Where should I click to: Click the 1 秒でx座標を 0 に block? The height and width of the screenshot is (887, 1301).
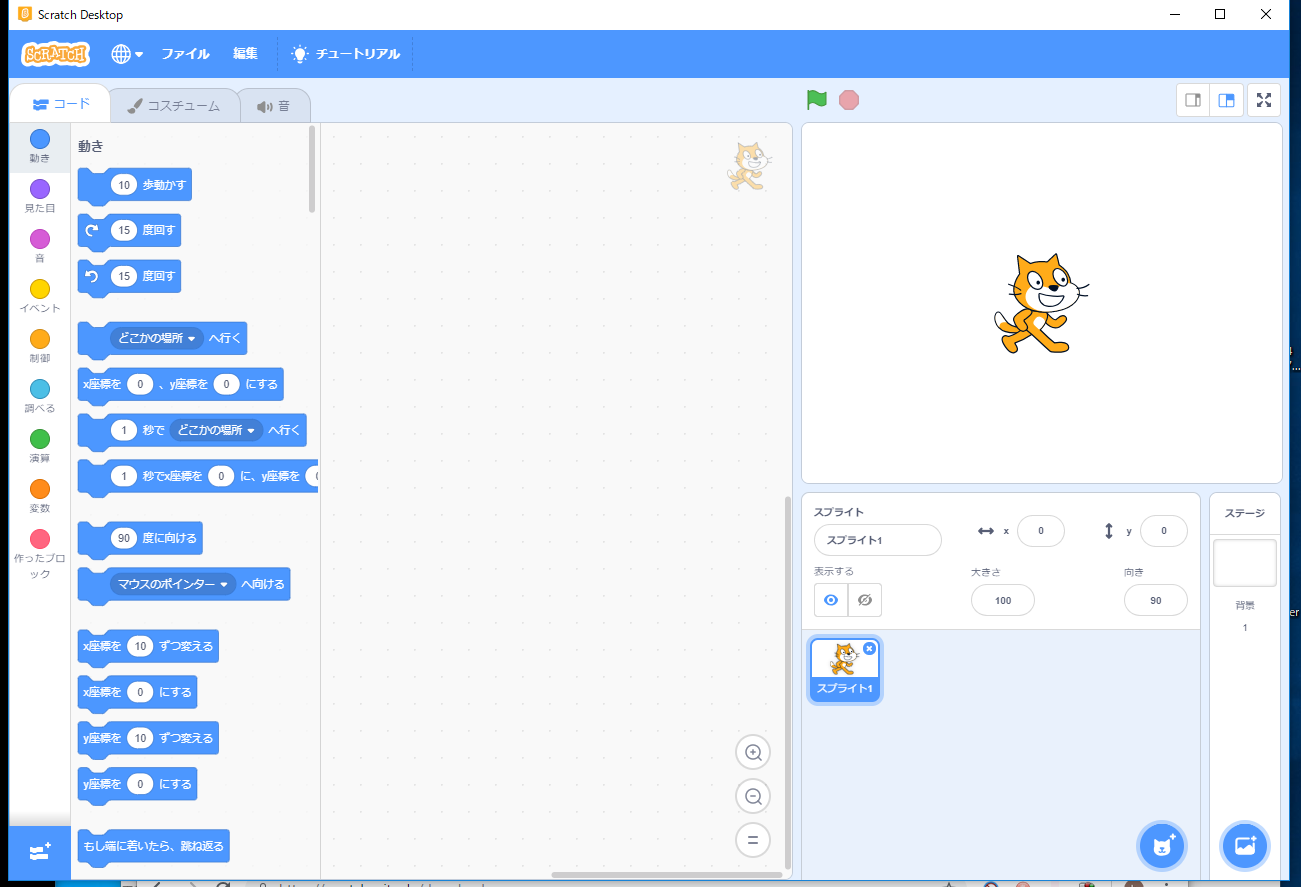pos(198,478)
